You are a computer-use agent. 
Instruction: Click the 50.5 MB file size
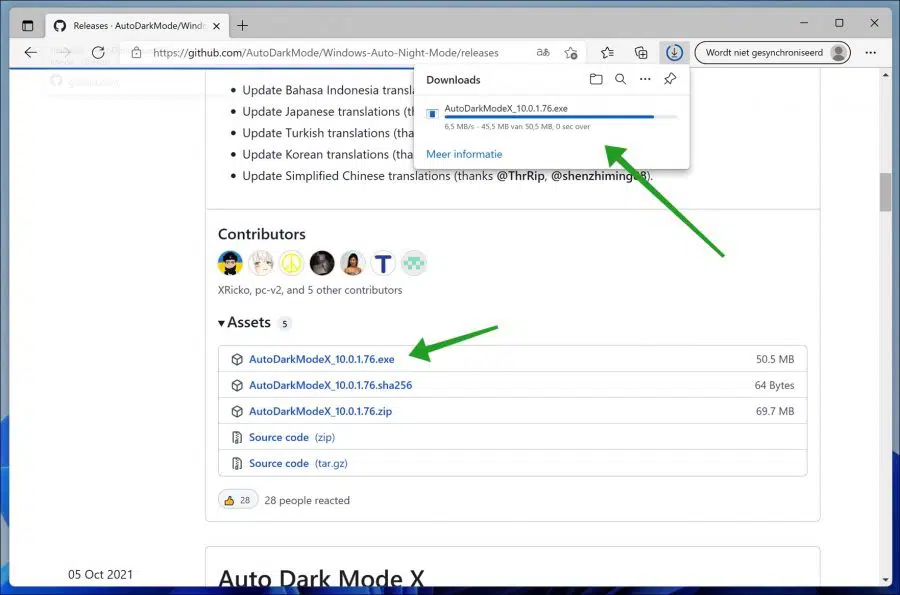coord(775,359)
